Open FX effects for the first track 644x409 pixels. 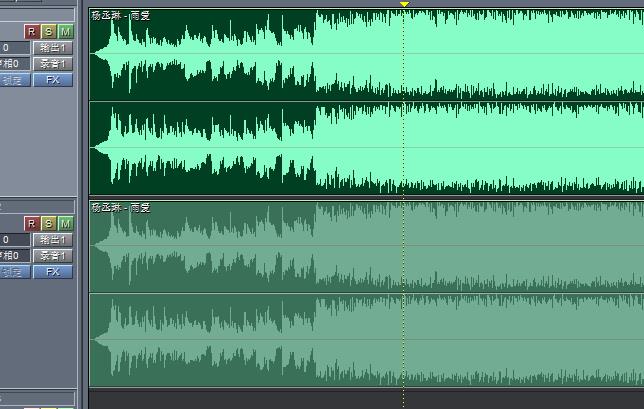53,80
